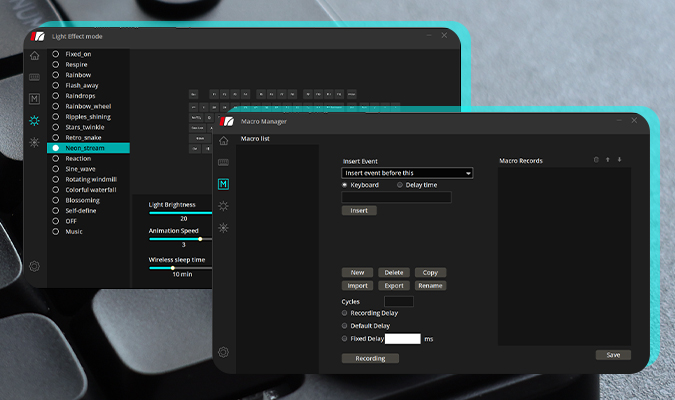
Task: Select light effect sun icon in Macro Manager sidebar
Action: click(223, 206)
